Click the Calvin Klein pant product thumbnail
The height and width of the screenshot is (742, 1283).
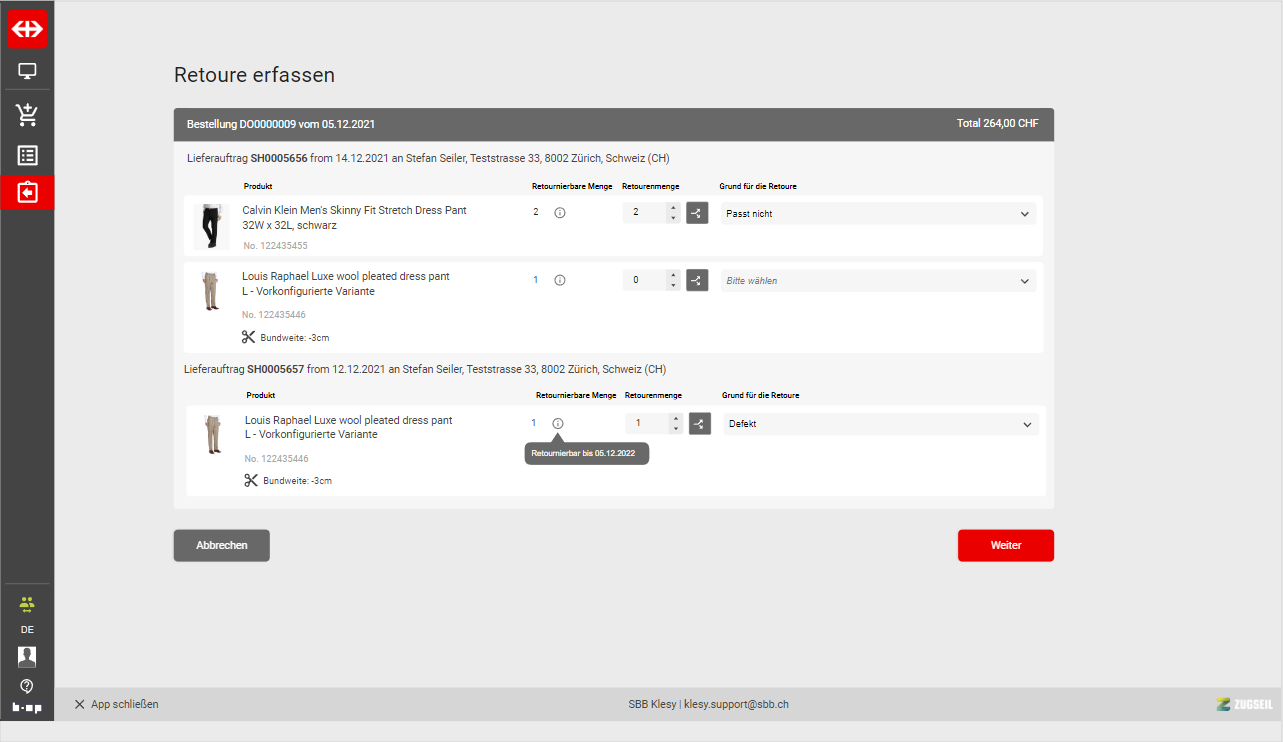(210, 226)
